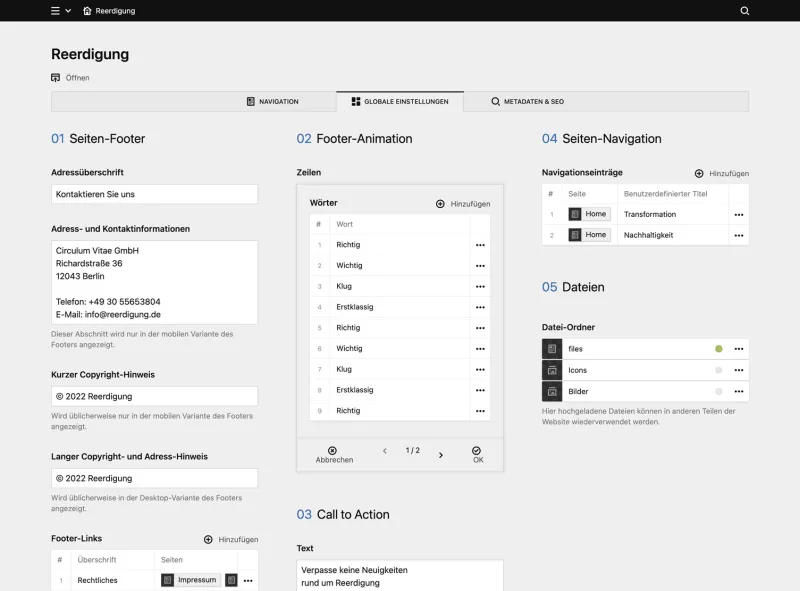The width and height of the screenshot is (800, 591).
Task: Toggle the status dot next to Bilder folder
Action: [717, 390]
